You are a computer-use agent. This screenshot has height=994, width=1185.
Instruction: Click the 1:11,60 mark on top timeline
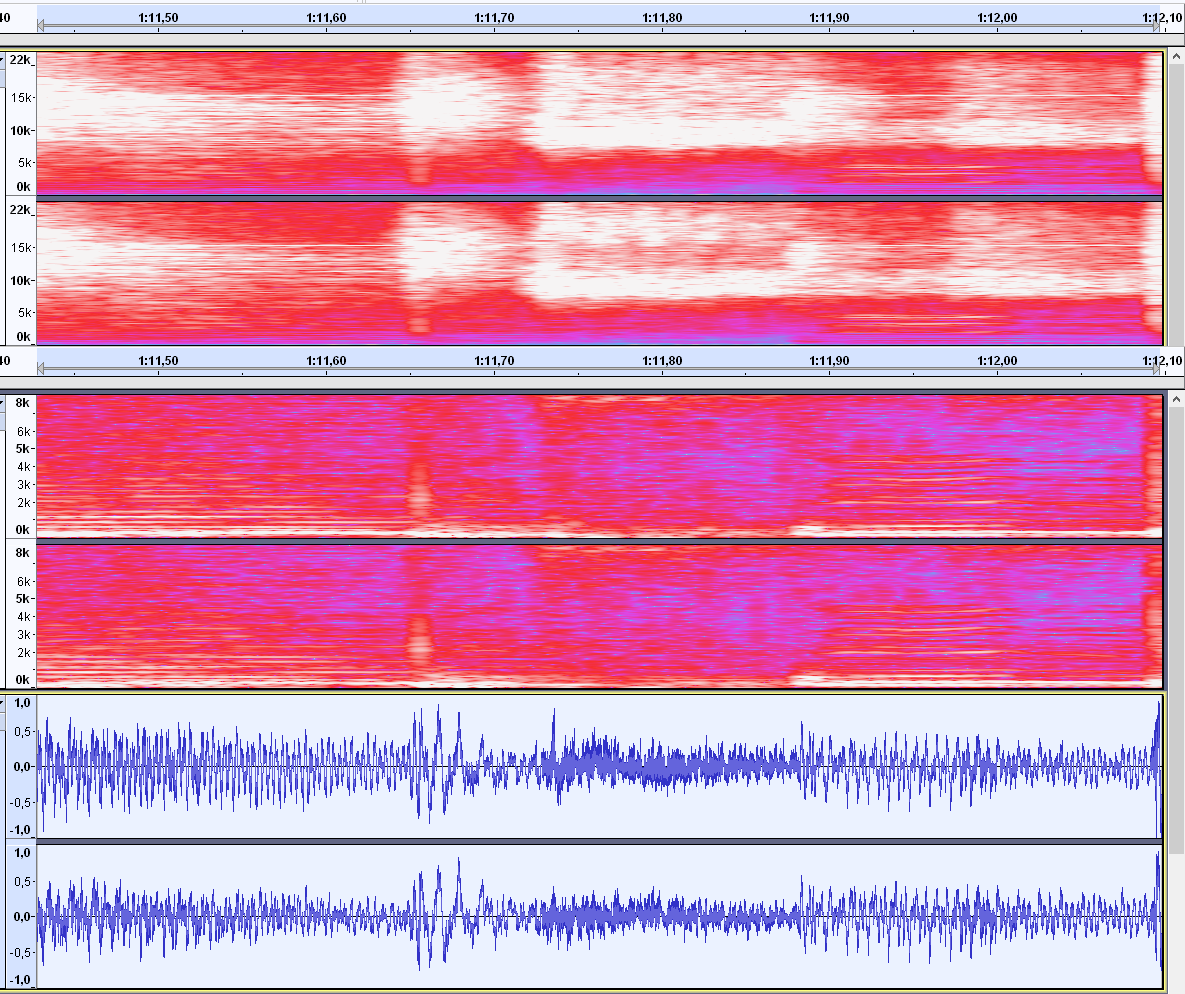[325, 18]
